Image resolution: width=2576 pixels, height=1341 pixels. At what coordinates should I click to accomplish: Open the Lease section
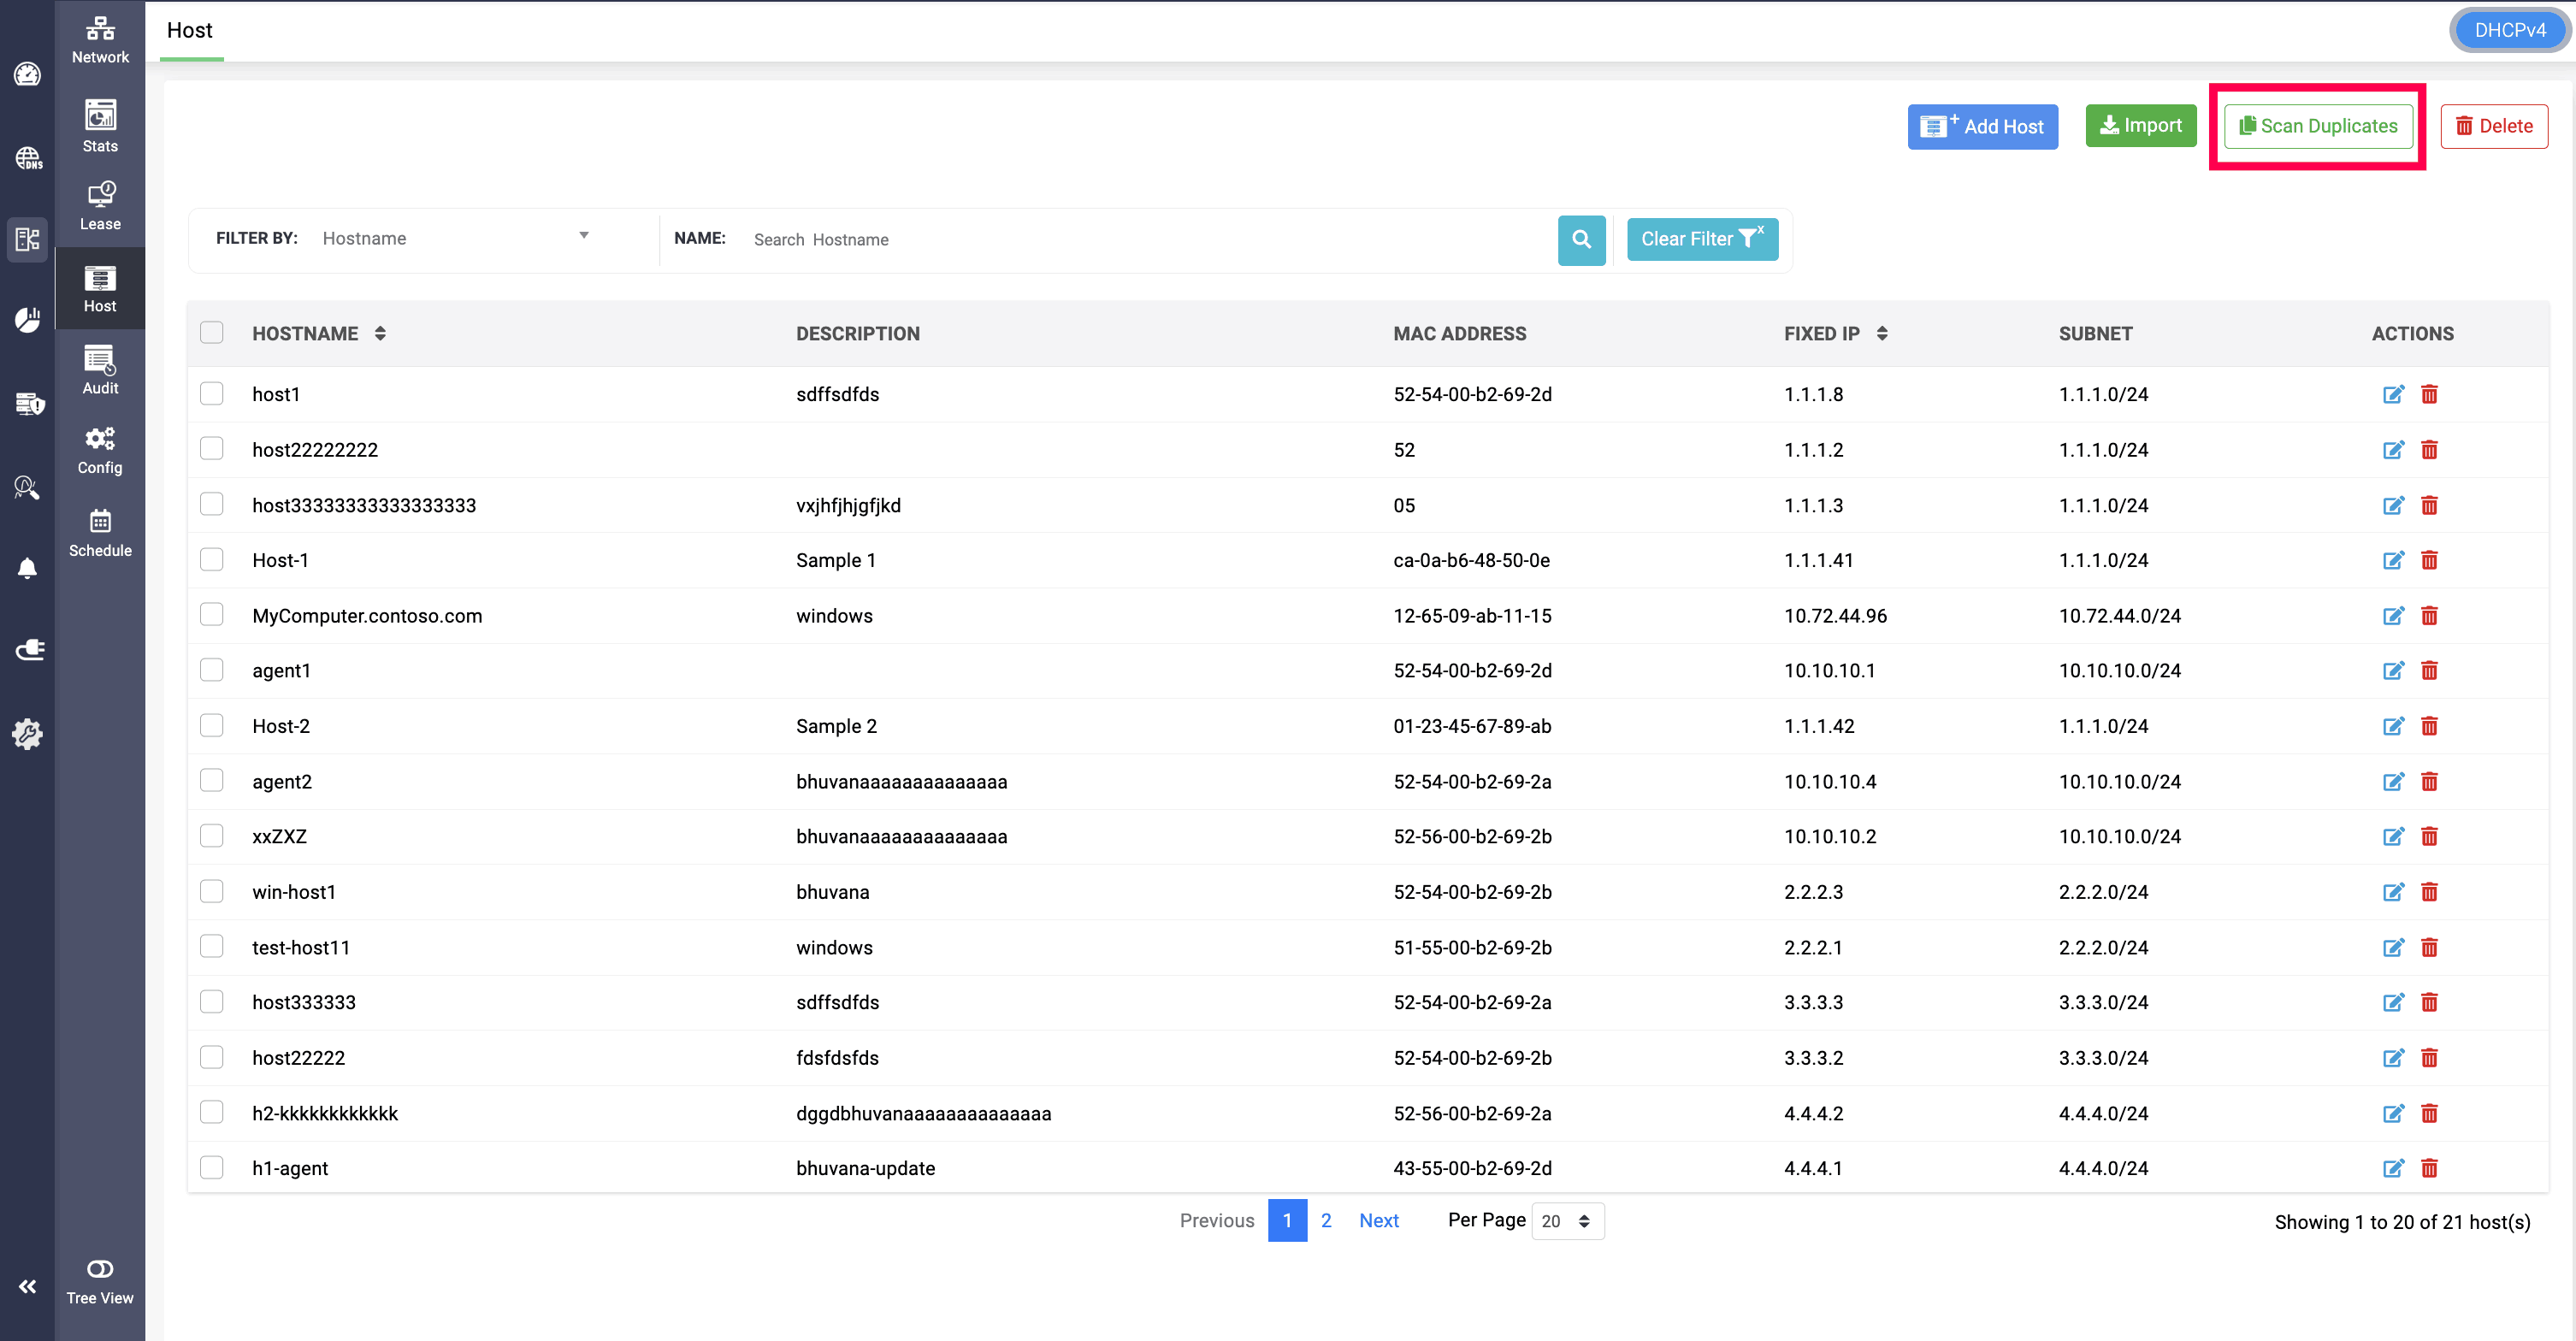(x=100, y=207)
